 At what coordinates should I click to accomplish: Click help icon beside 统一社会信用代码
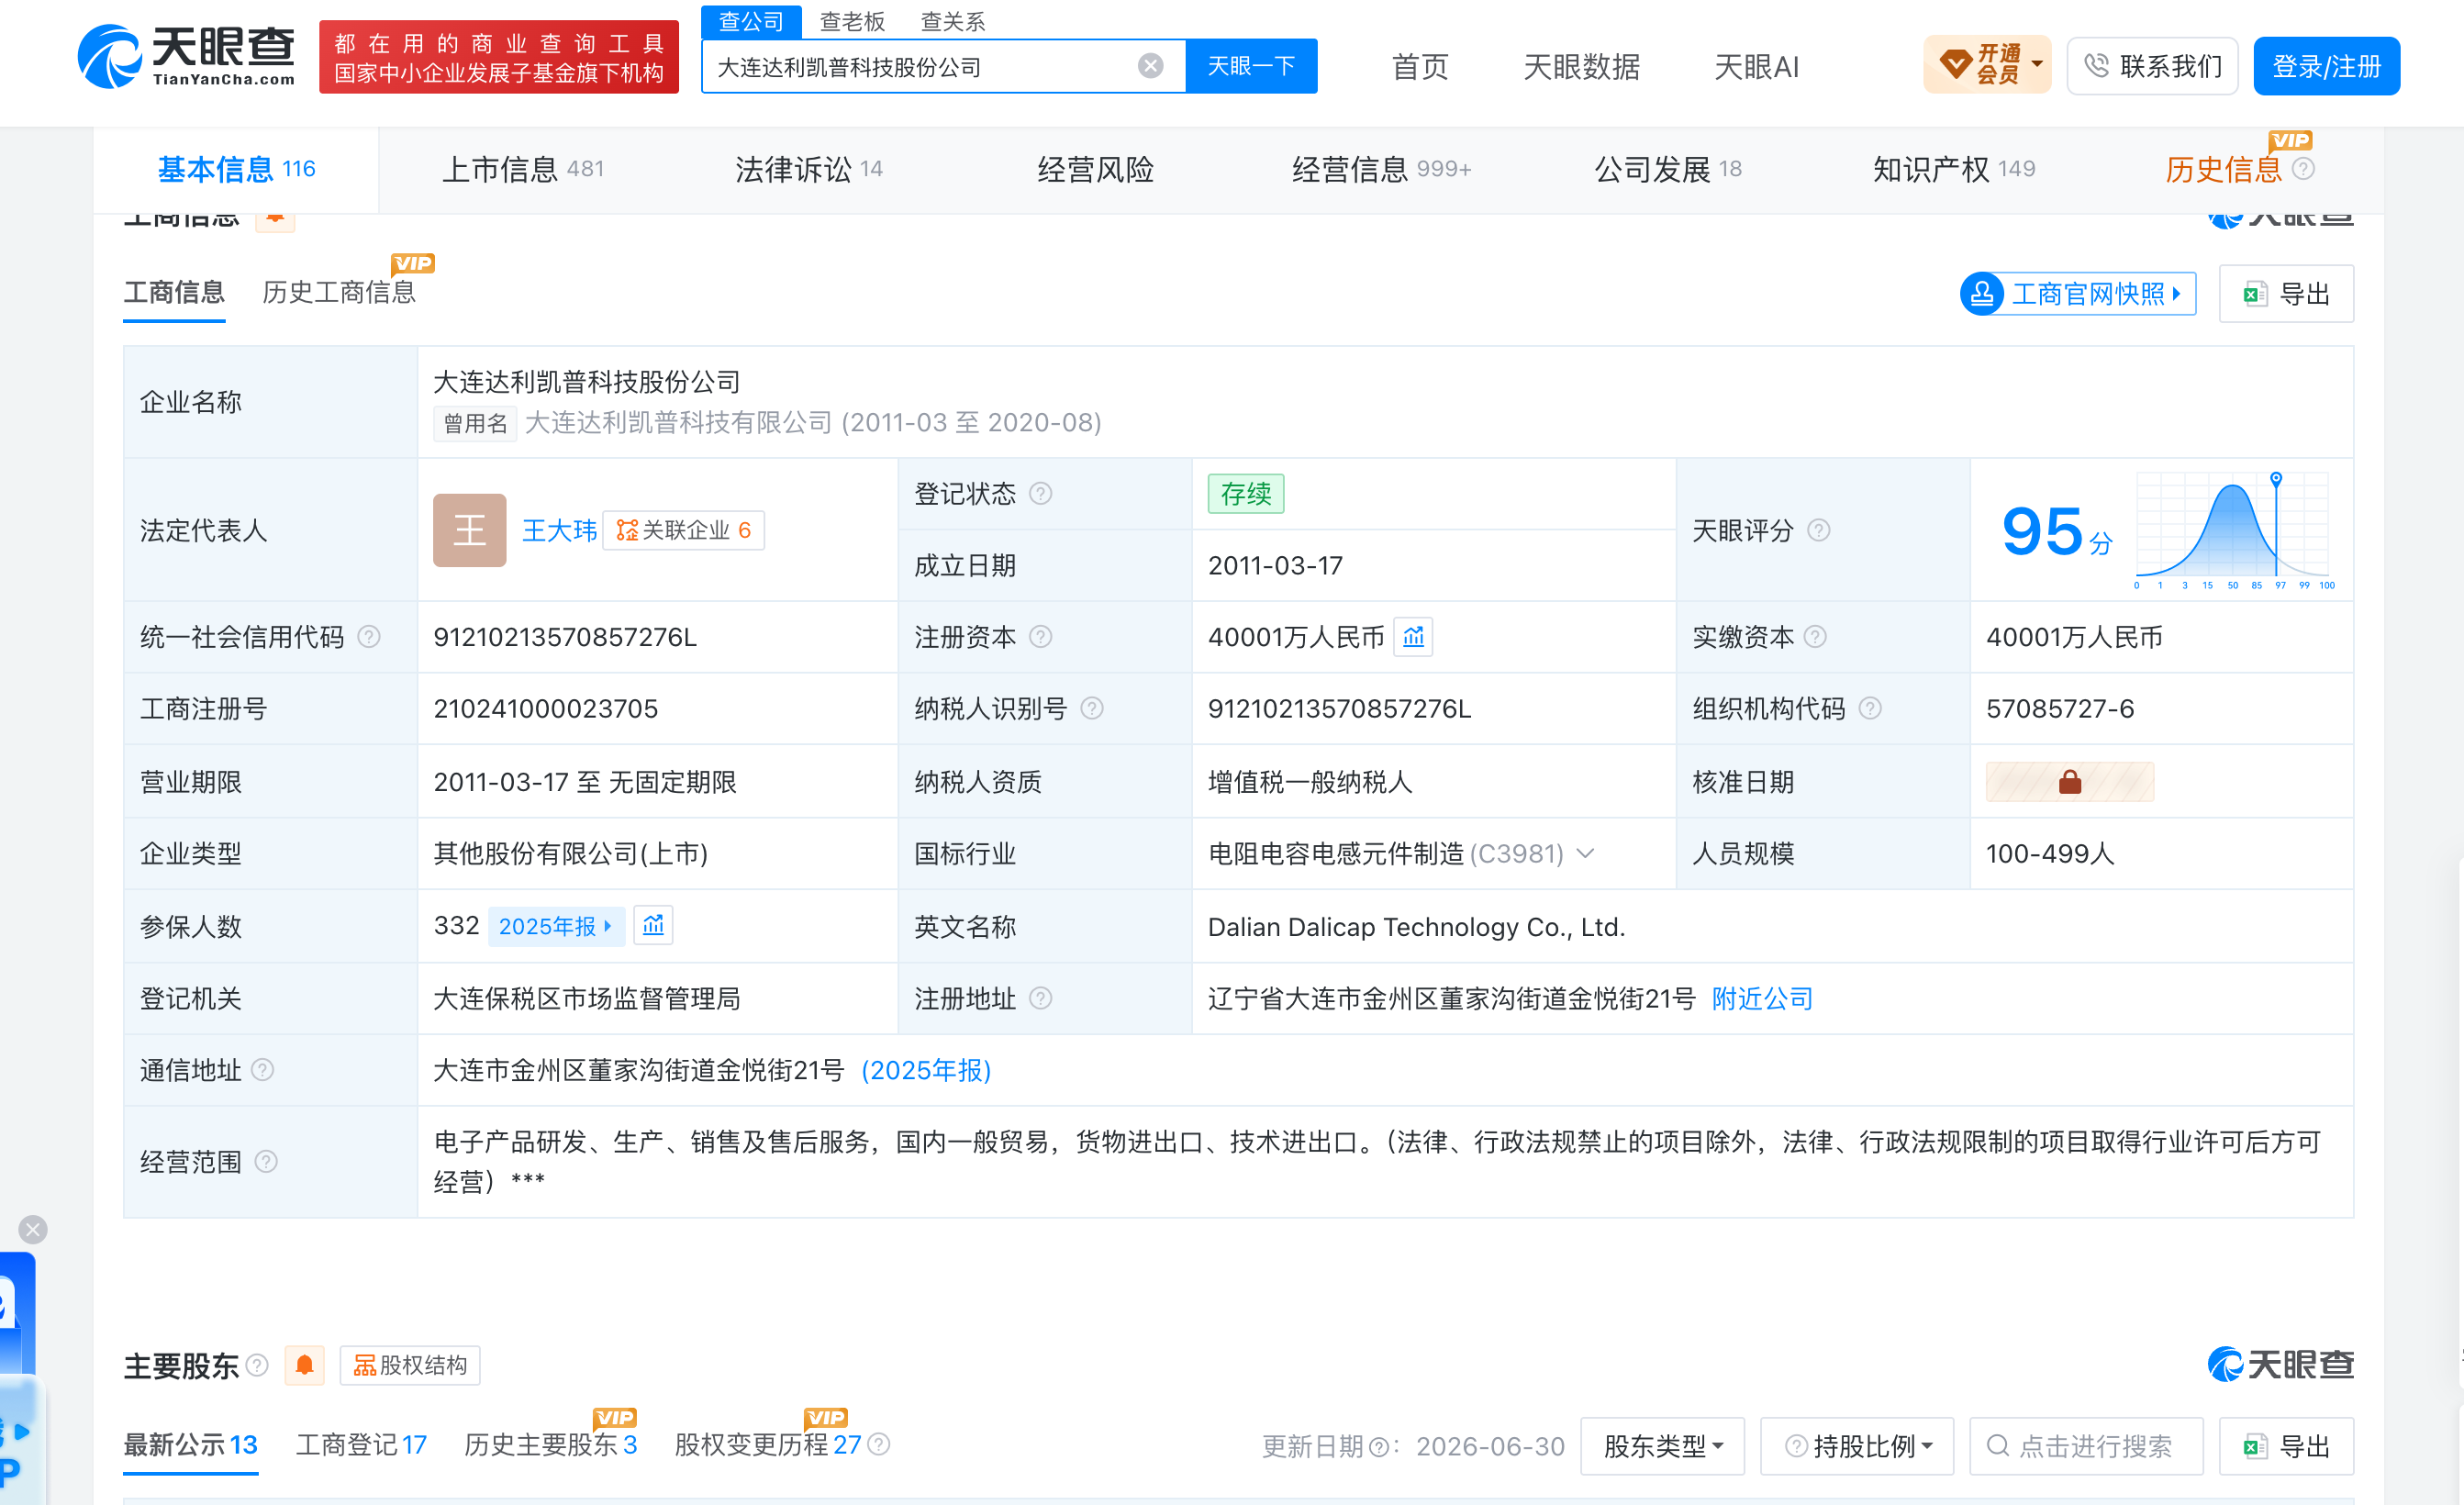369,637
